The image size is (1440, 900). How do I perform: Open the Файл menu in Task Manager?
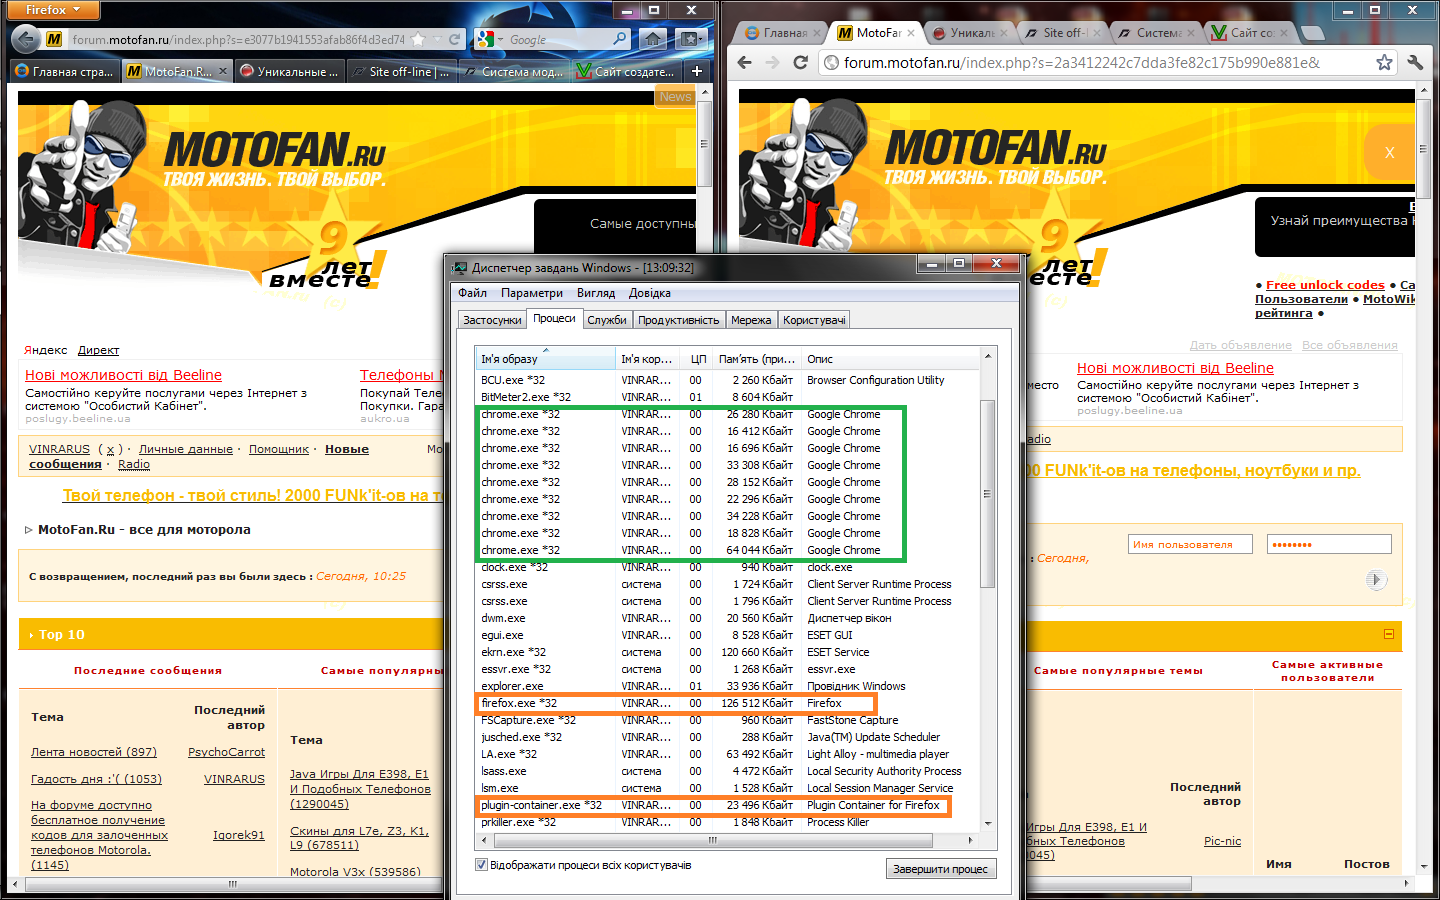tap(472, 293)
